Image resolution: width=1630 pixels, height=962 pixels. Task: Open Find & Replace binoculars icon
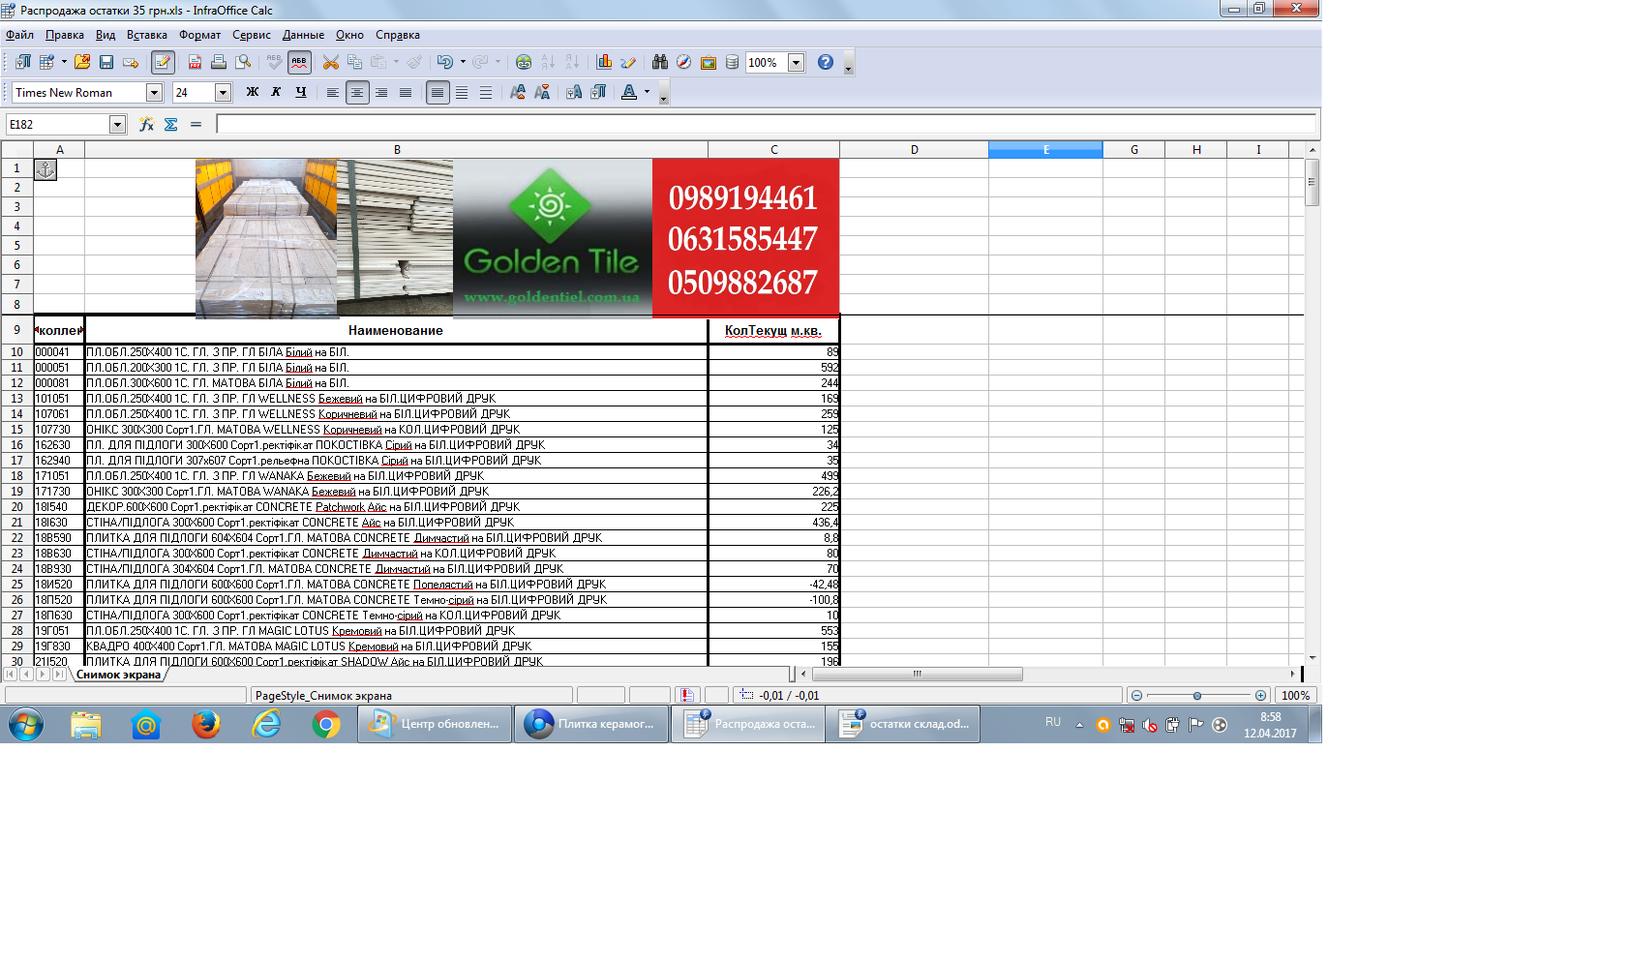pos(659,62)
